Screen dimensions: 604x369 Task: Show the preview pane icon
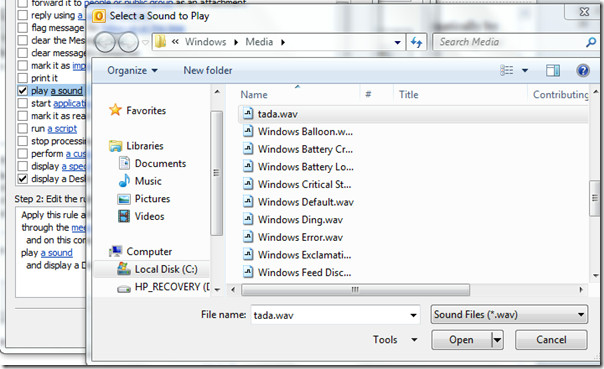(553, 70)
